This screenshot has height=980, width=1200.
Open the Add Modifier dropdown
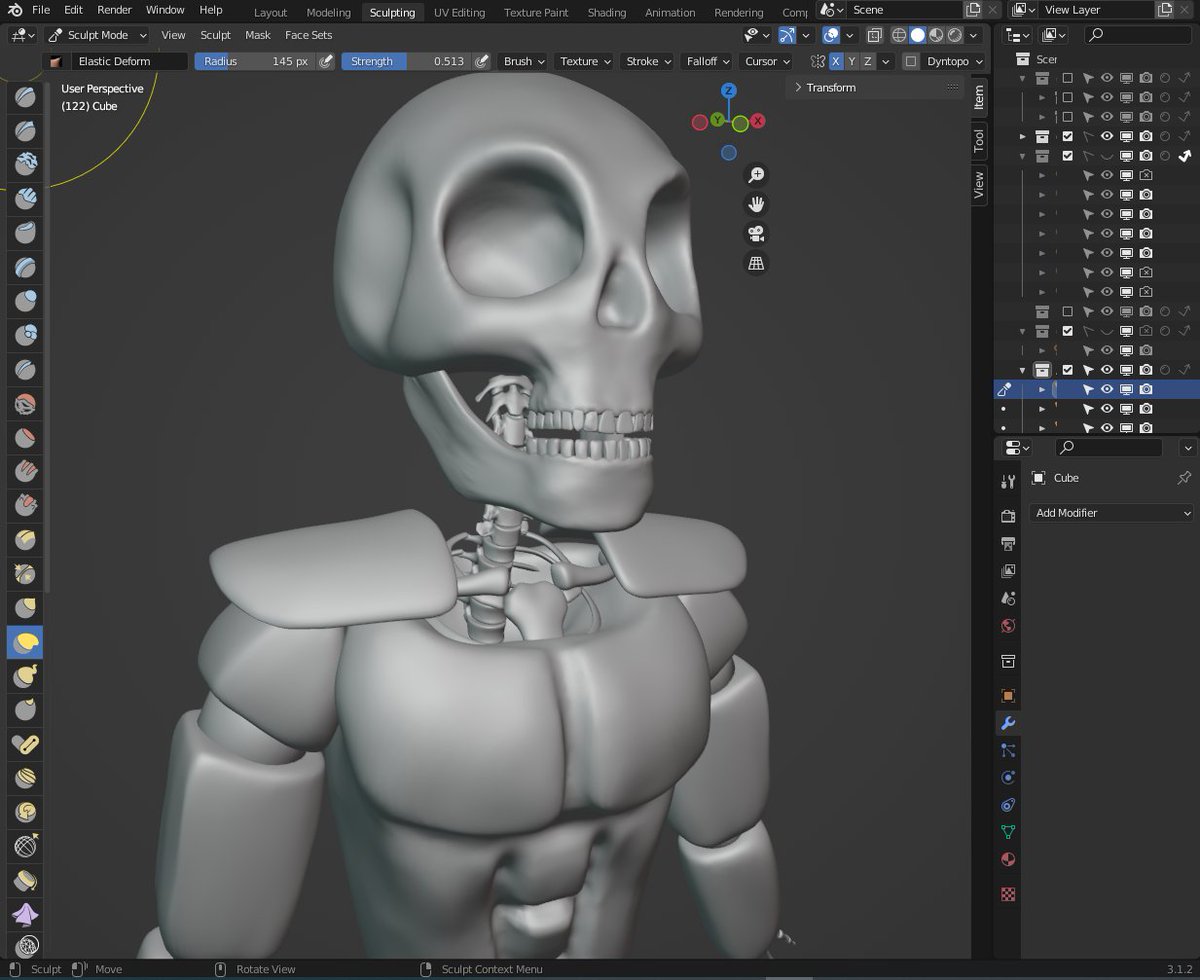tap(1111, 513)
